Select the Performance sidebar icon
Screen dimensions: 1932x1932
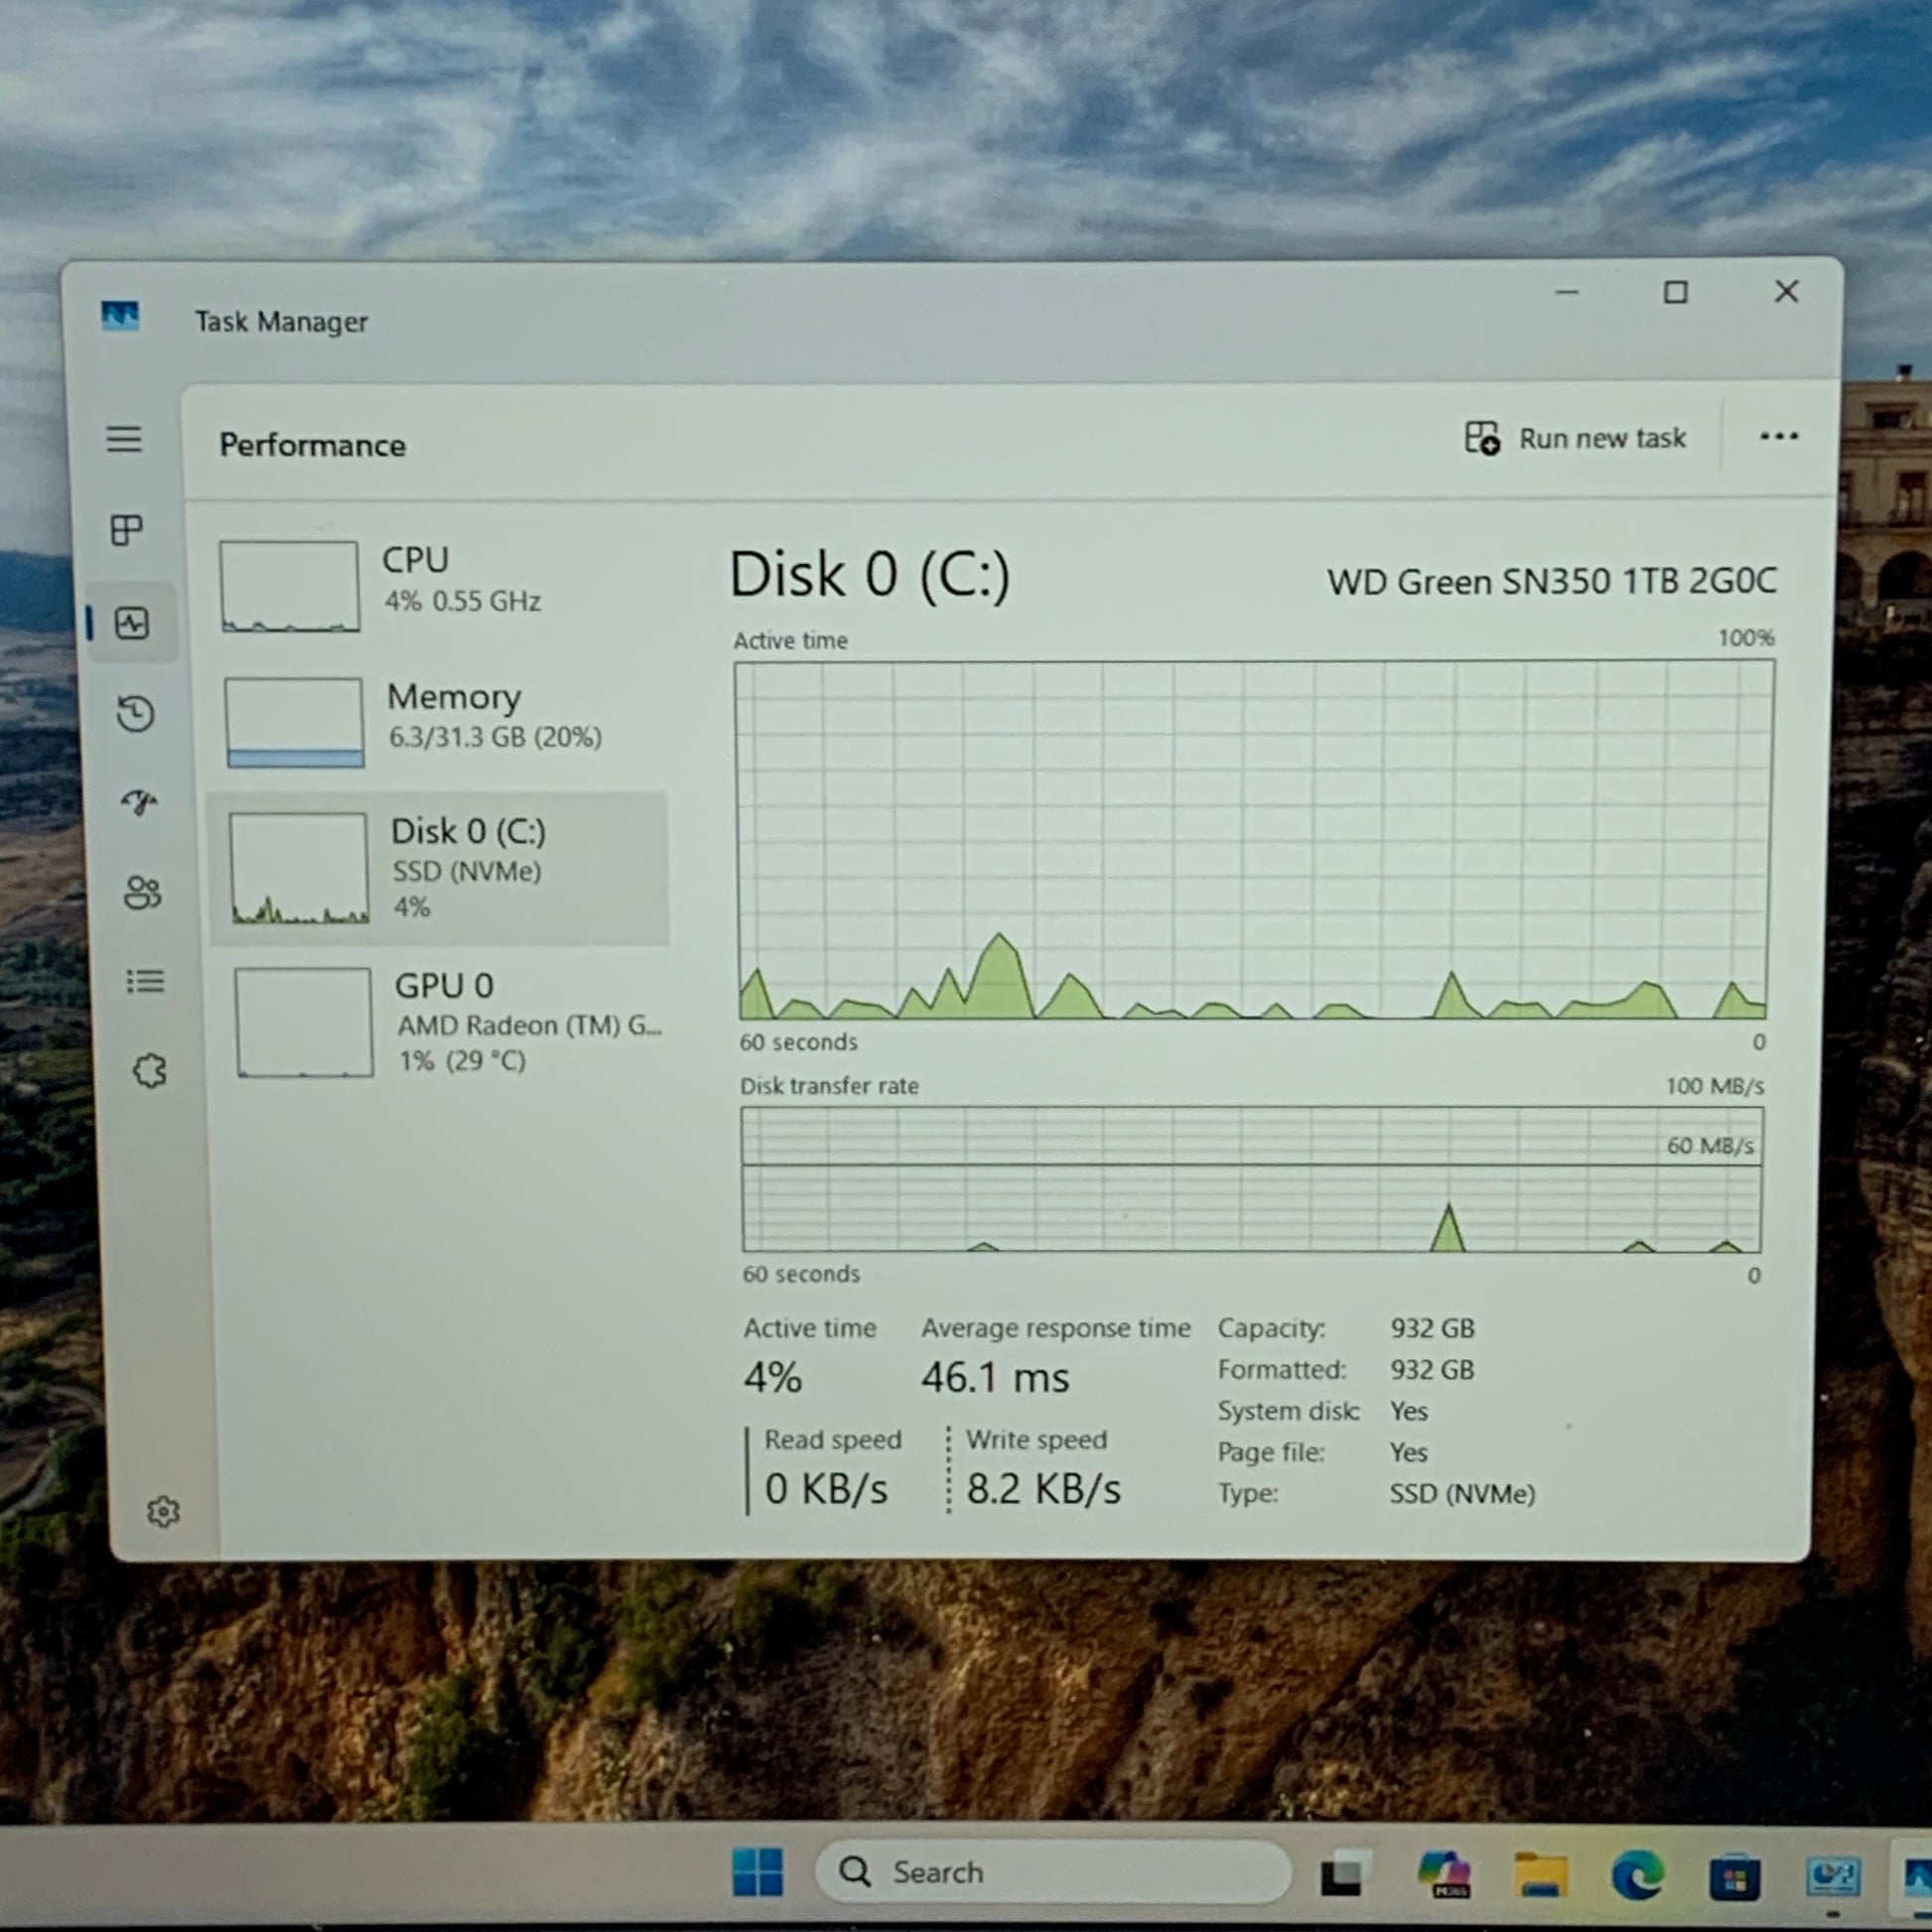pos(132,623)
